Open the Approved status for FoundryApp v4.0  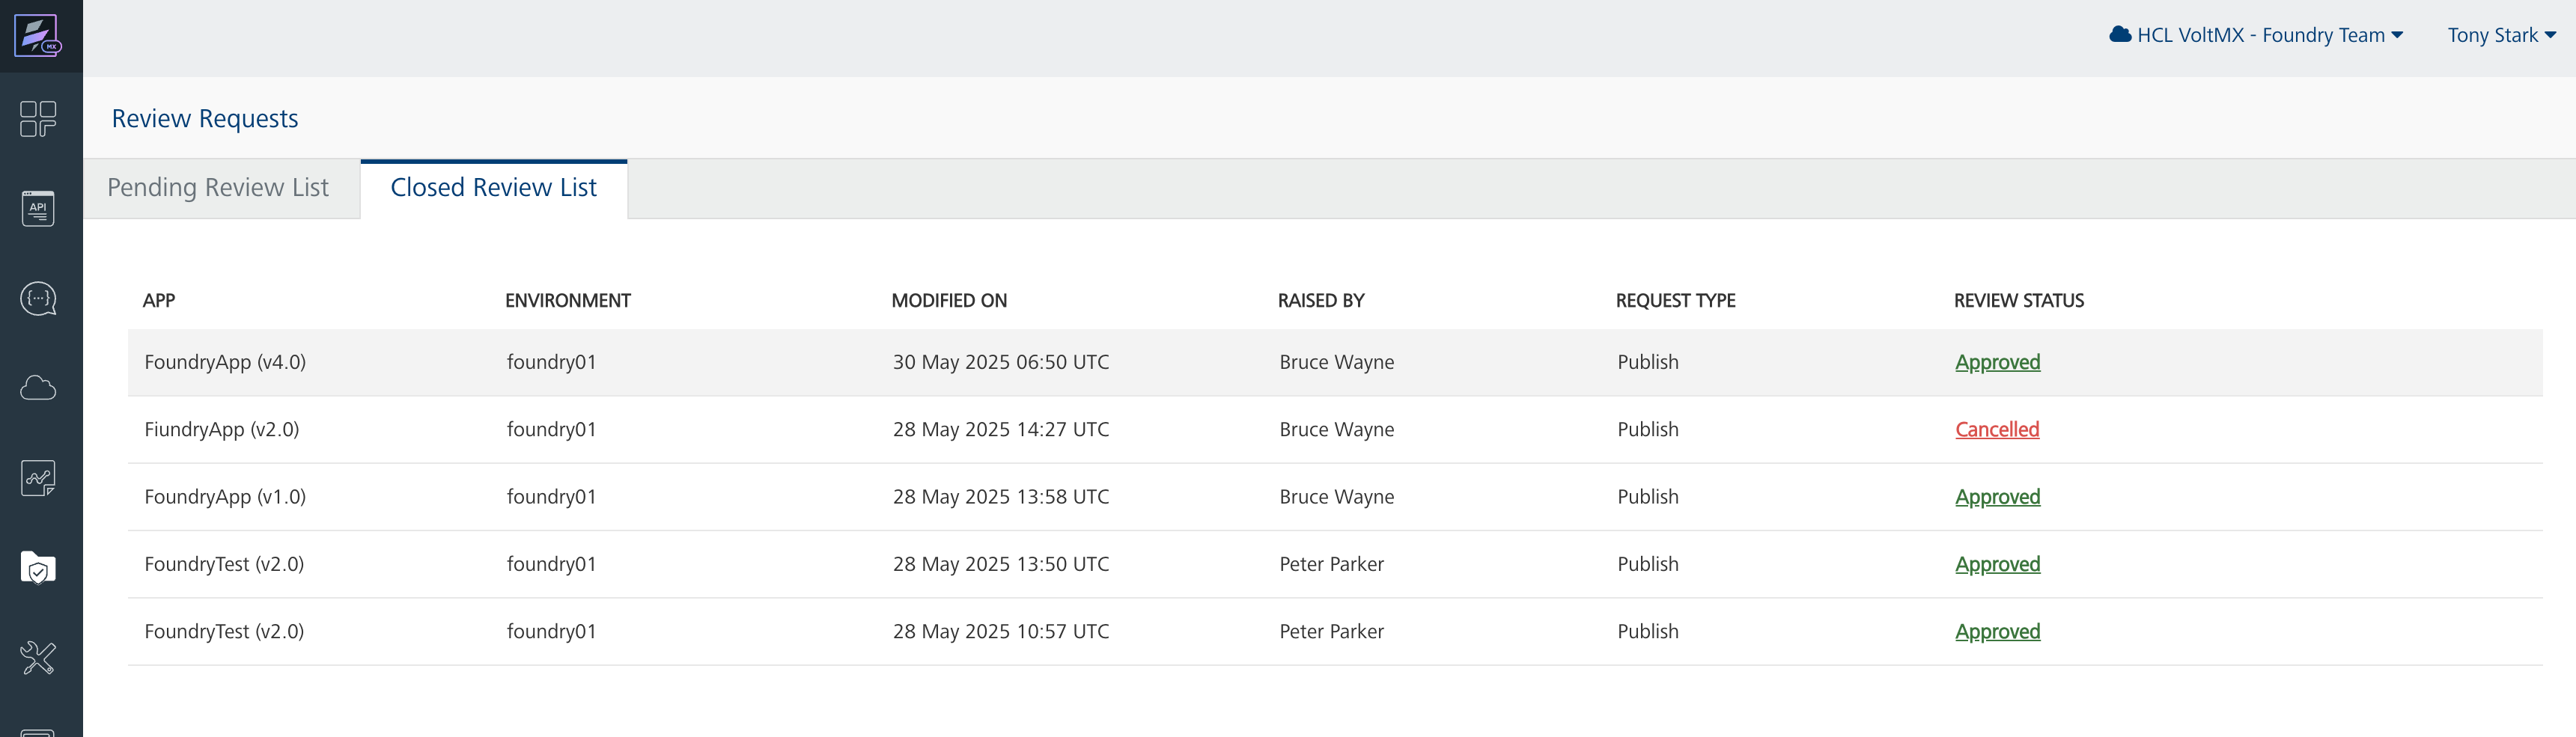click(x=1997, y=362)
